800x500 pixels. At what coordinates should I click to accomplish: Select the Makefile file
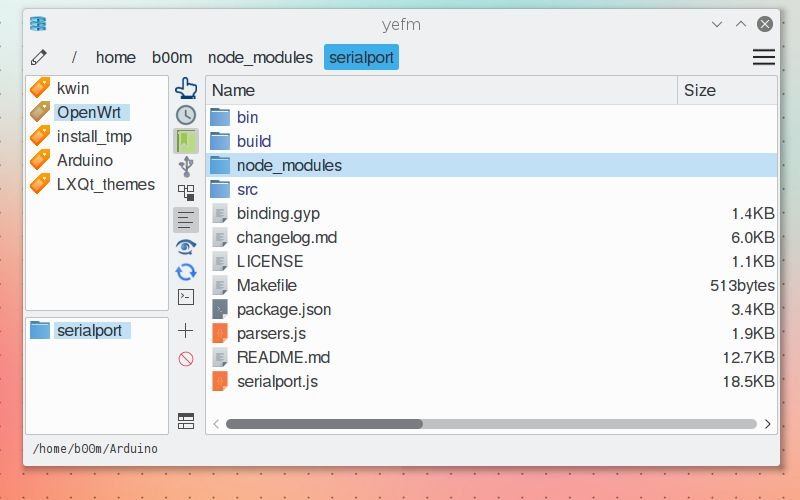266,285
